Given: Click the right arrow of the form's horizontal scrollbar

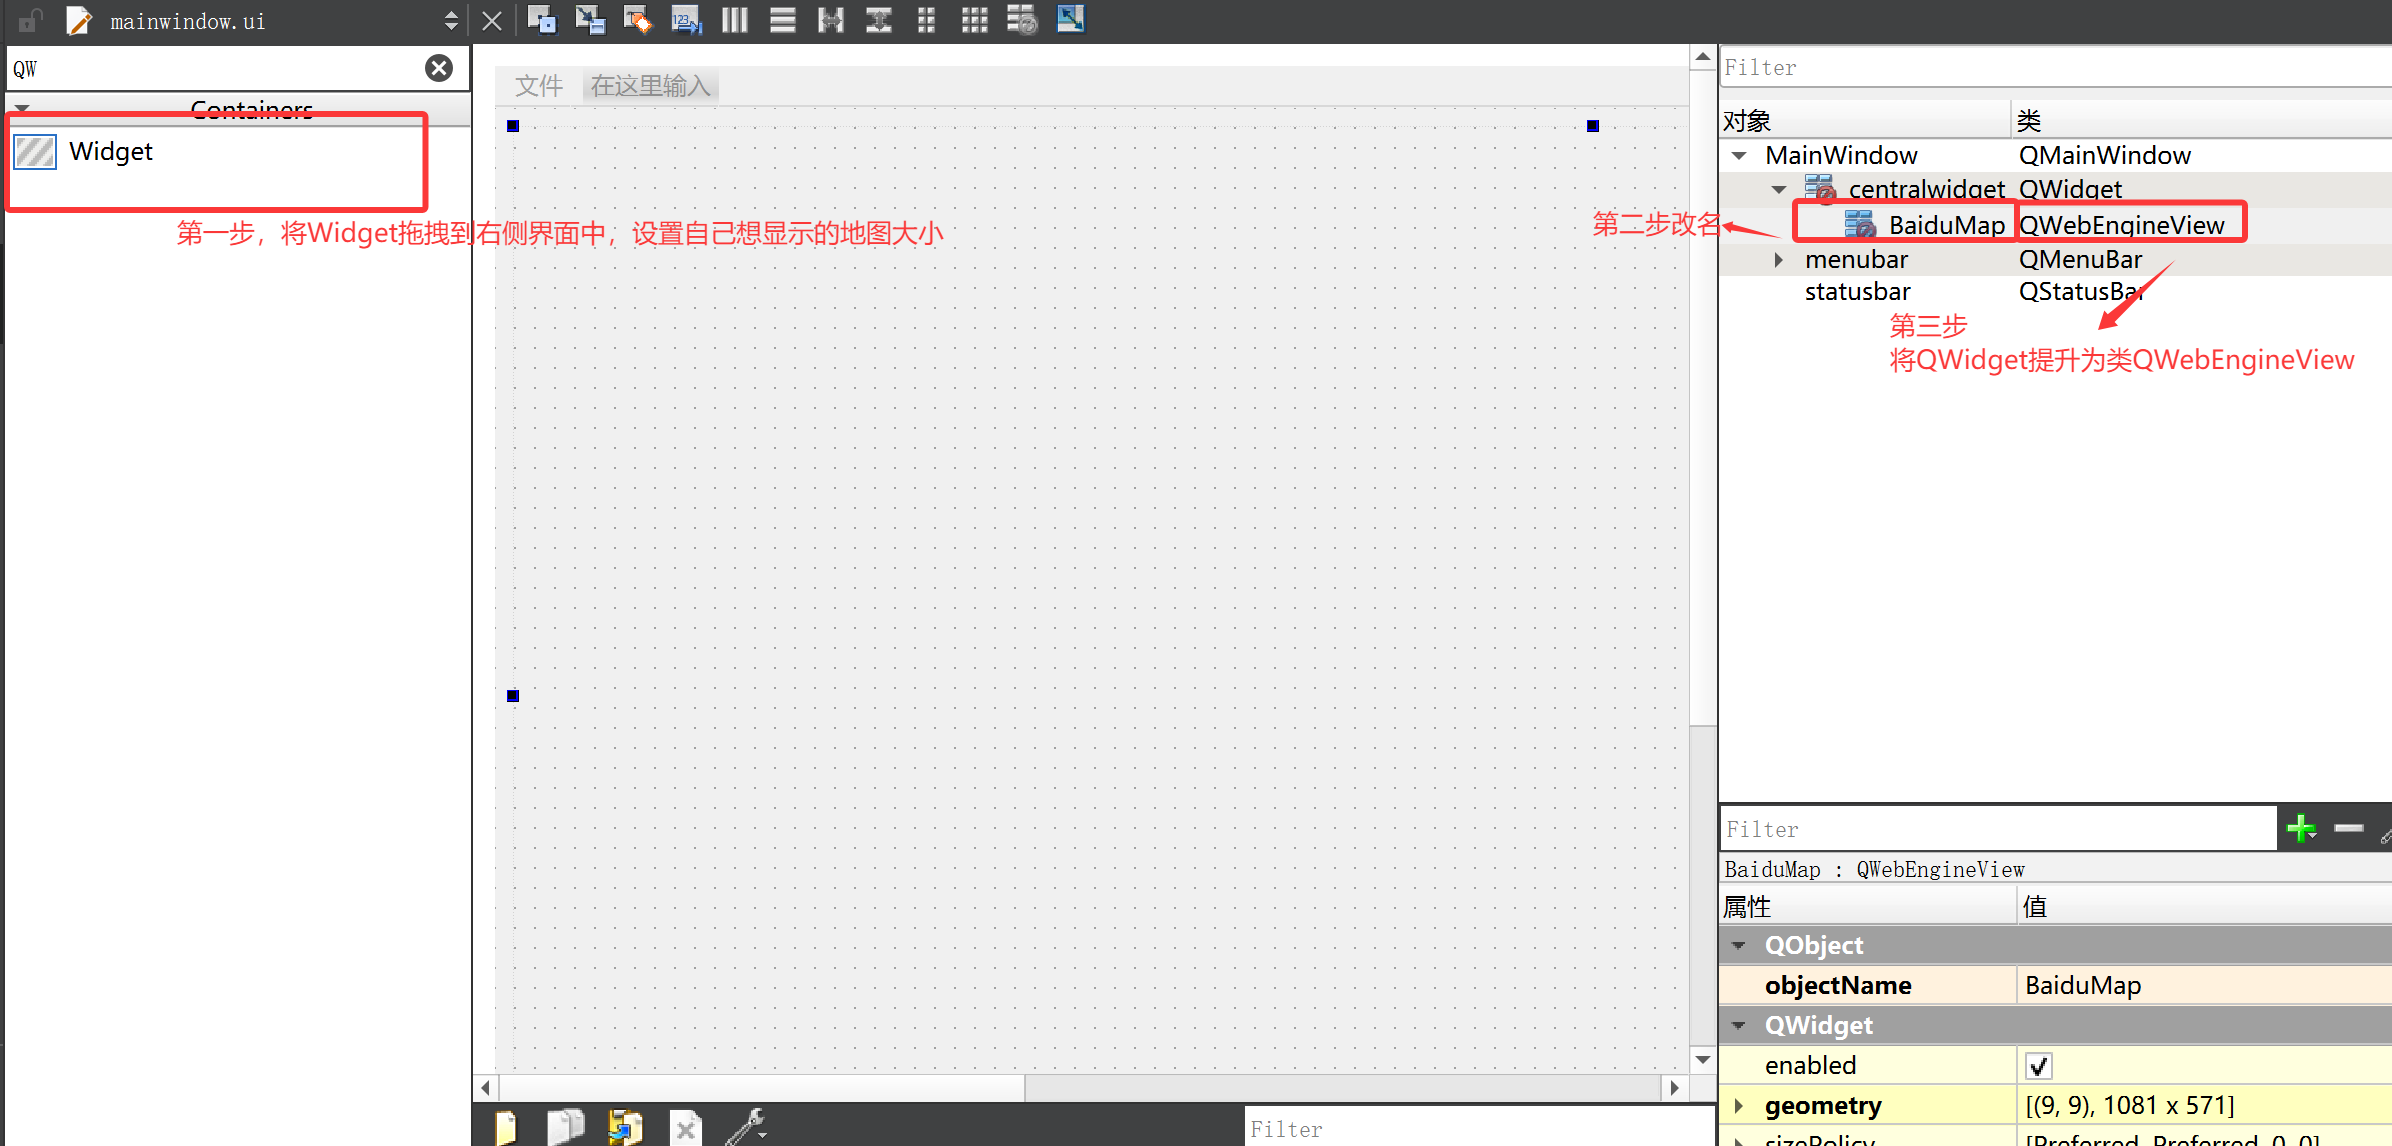Looking at the screenshot, I should click(1675, 1087).
